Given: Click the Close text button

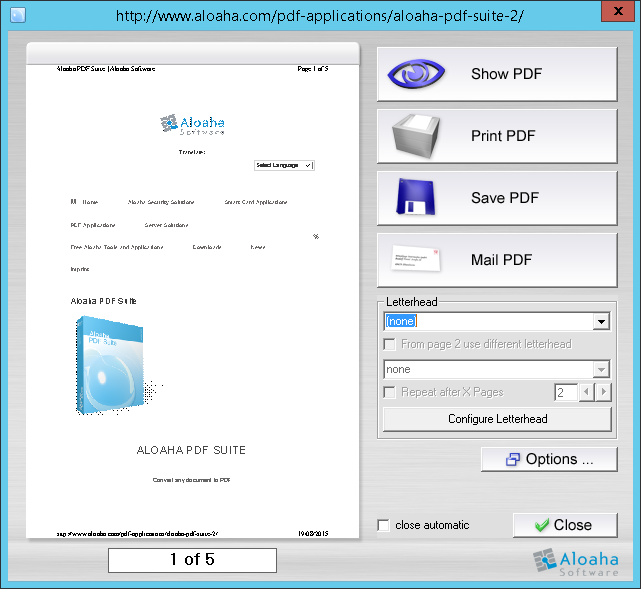Looking at the screenshot, I should (573, 525).
